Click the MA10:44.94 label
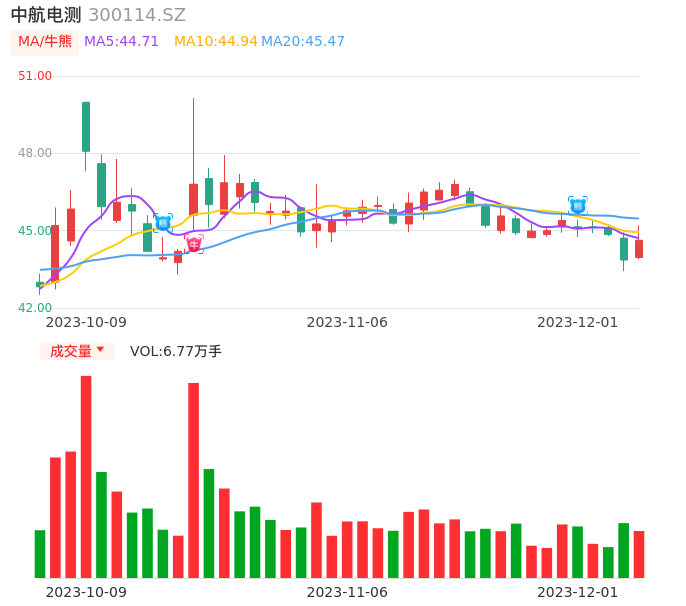686x606 pixels. (x=216, y=41)
